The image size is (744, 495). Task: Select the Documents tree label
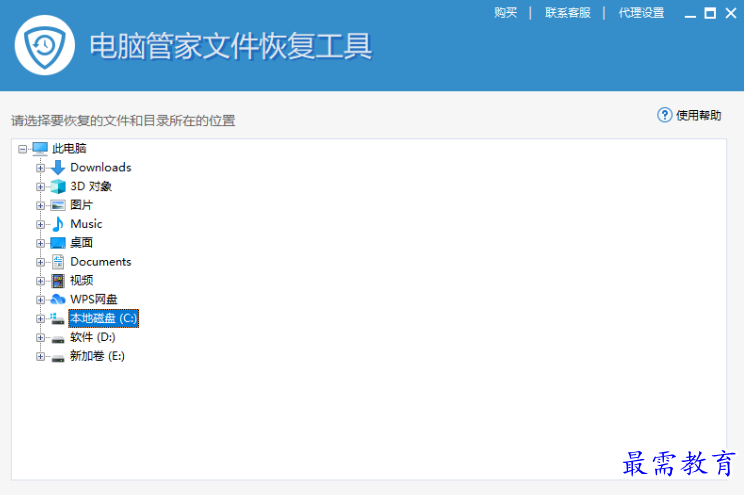[101, 262]
